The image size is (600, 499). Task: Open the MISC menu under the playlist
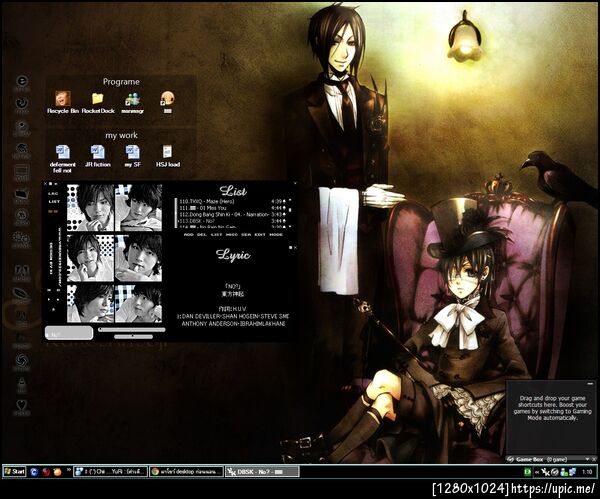(232, 235)
